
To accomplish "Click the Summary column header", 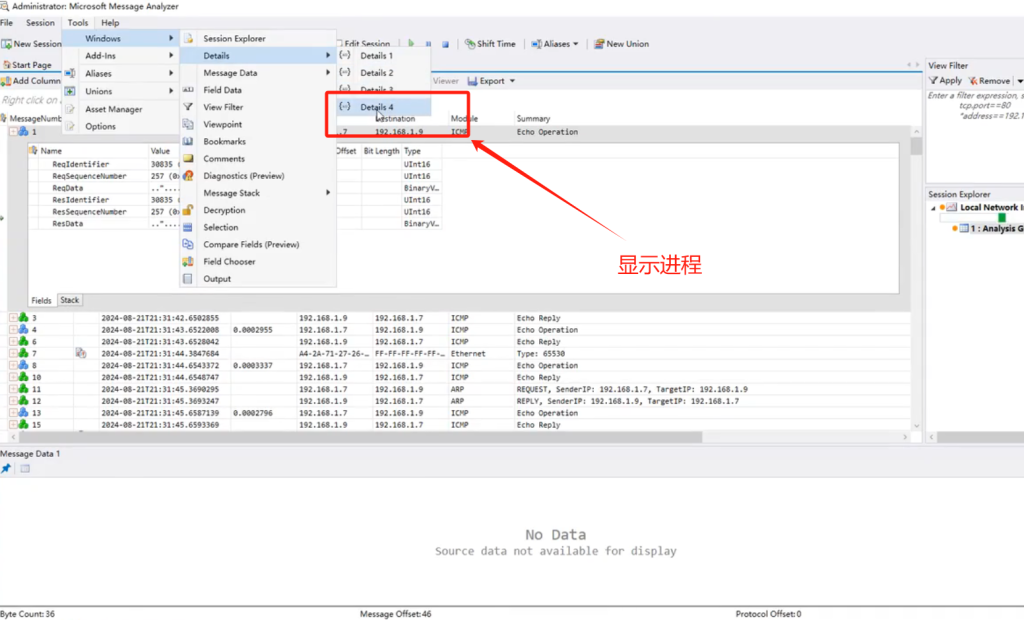I will tap(533, 118).
